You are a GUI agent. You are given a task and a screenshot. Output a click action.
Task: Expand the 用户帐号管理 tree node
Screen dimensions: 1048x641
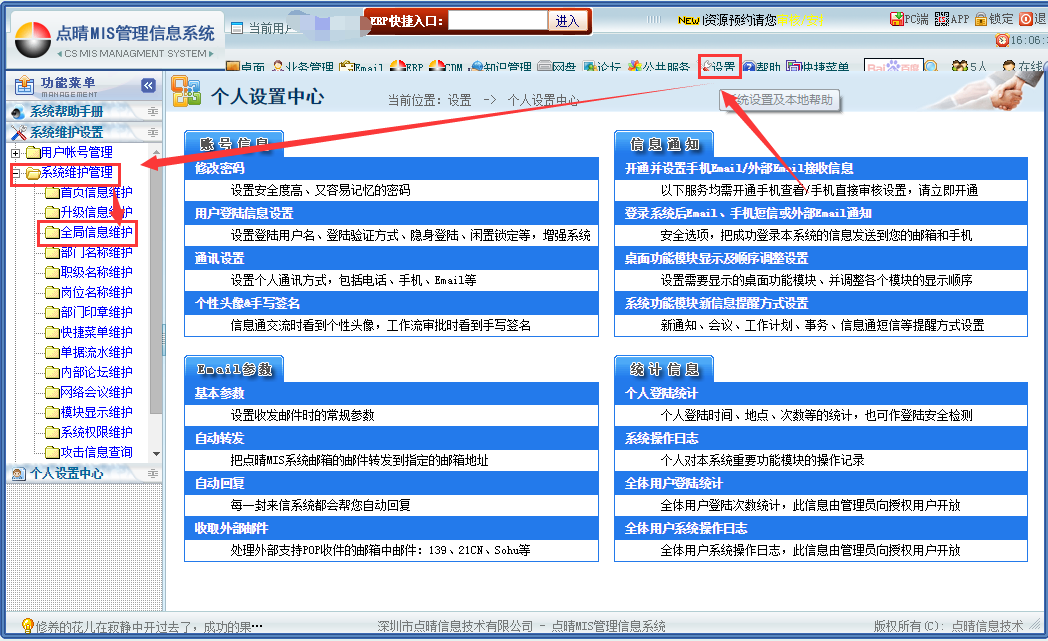click(x=15, y=153)
